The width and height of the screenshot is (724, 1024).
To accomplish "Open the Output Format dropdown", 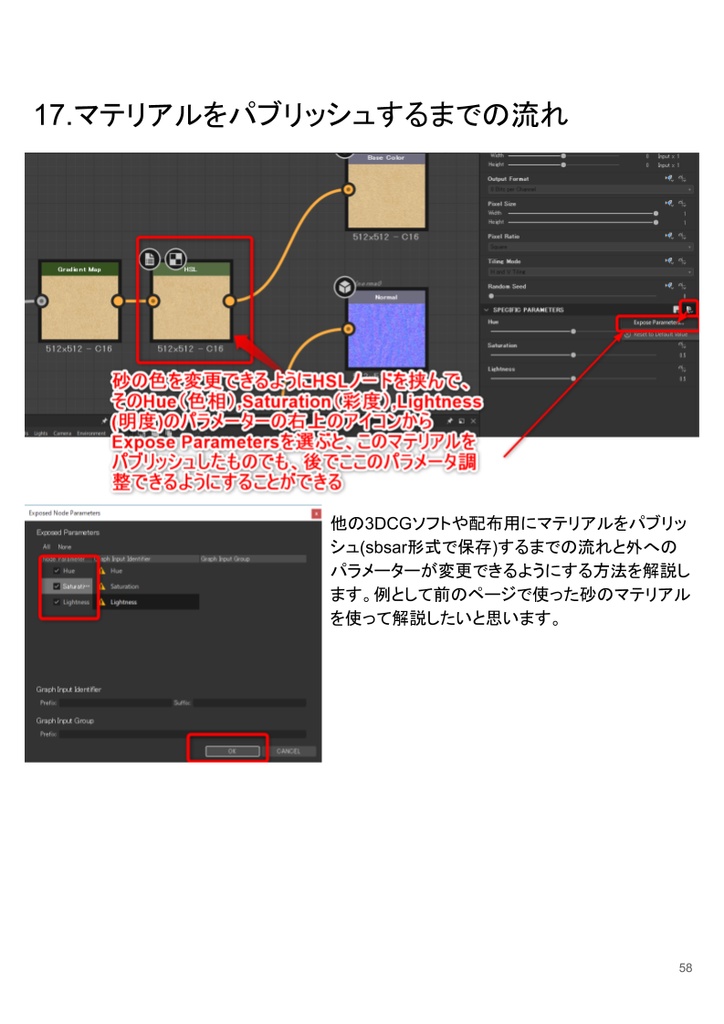I will point(590,189).
